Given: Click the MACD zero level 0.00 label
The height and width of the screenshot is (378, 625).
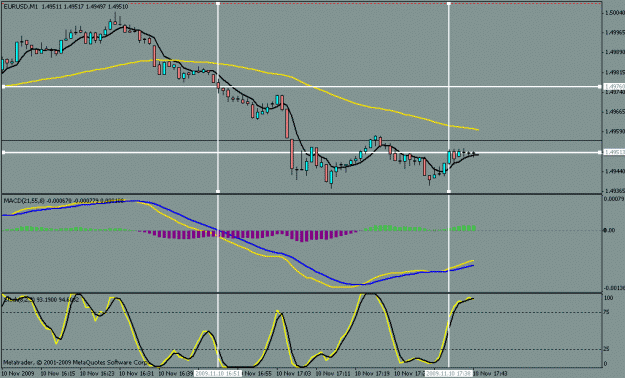Looking at the screenshot, I should (x=610, y=230).
